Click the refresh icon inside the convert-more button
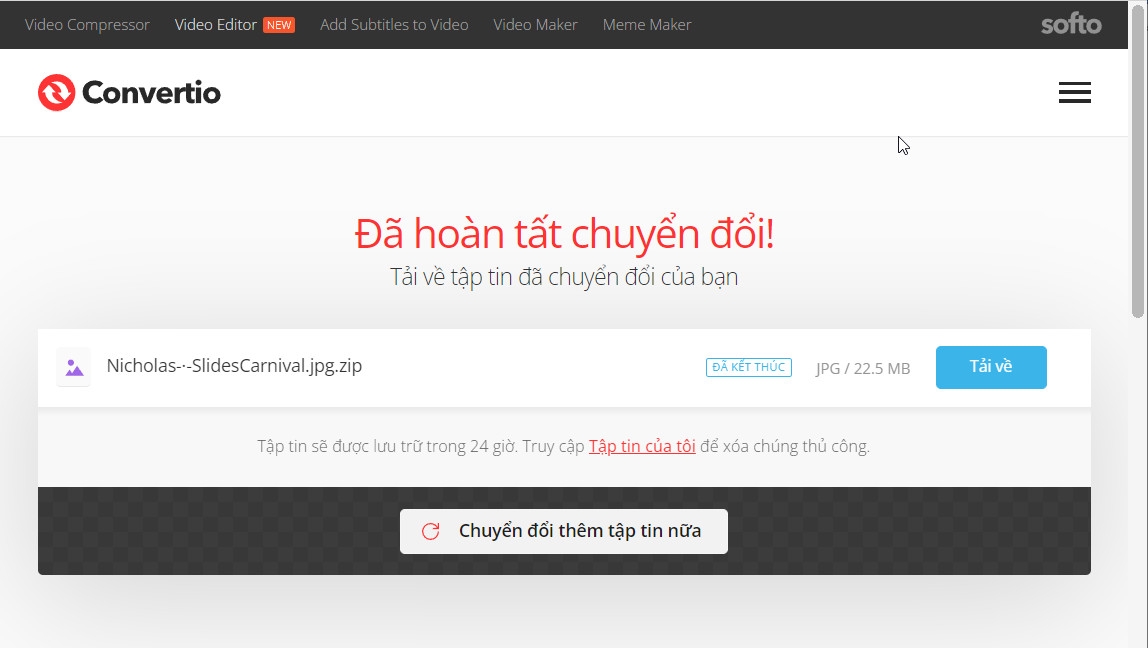This screenshot has height=648, width=1148. (430, 531)
